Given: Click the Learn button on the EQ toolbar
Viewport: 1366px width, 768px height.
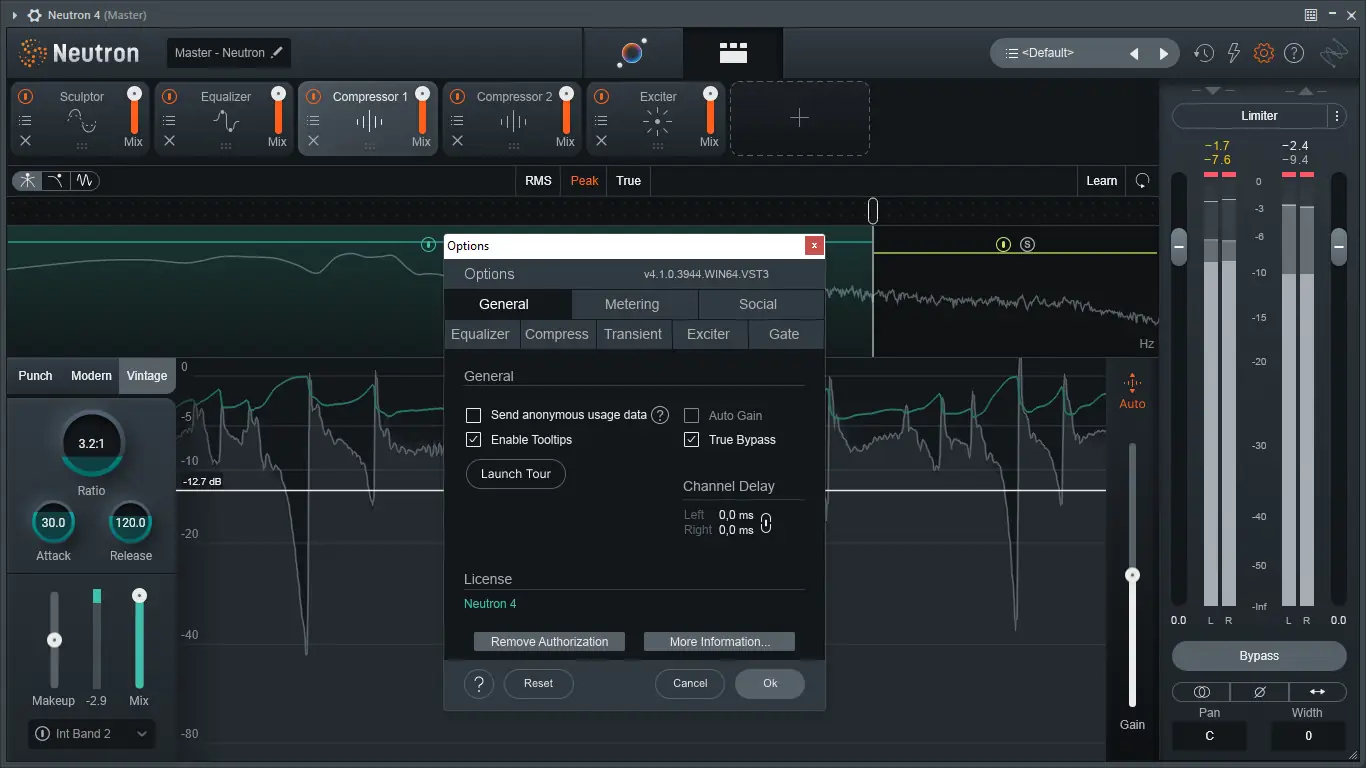Looking at the screenshot, I should pos(1101,181).
